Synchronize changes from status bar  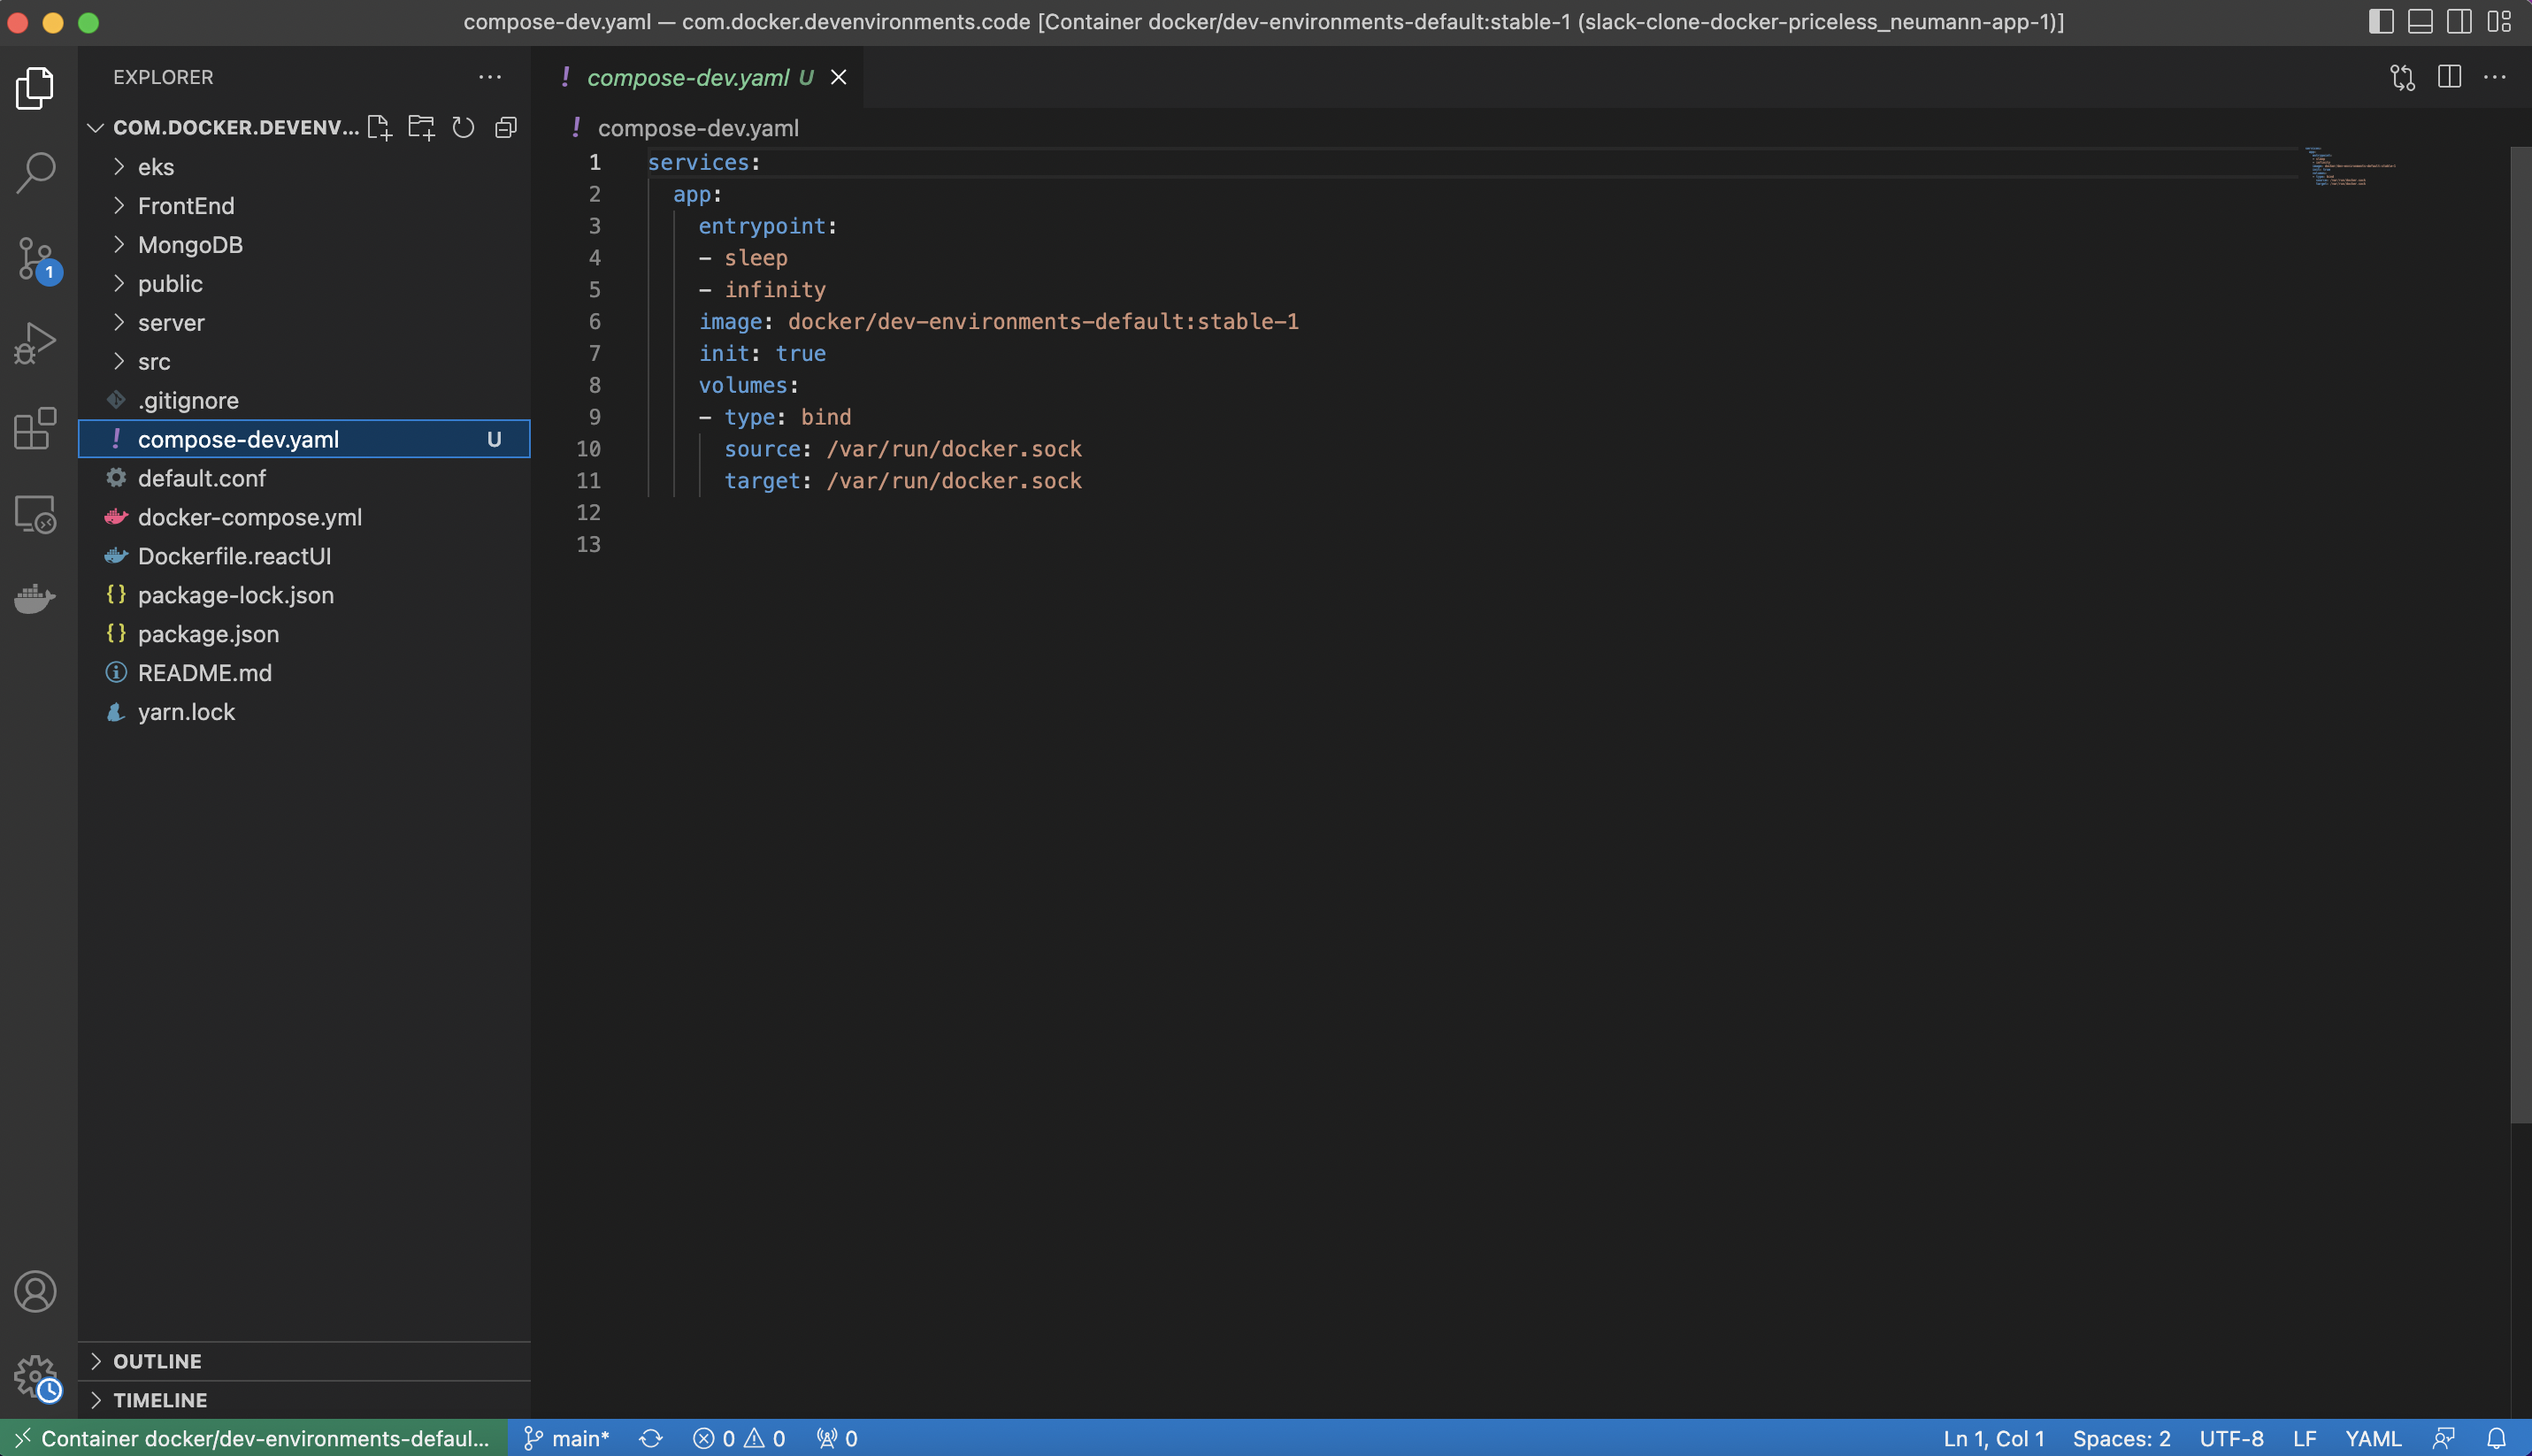[x=651, y=1438]
